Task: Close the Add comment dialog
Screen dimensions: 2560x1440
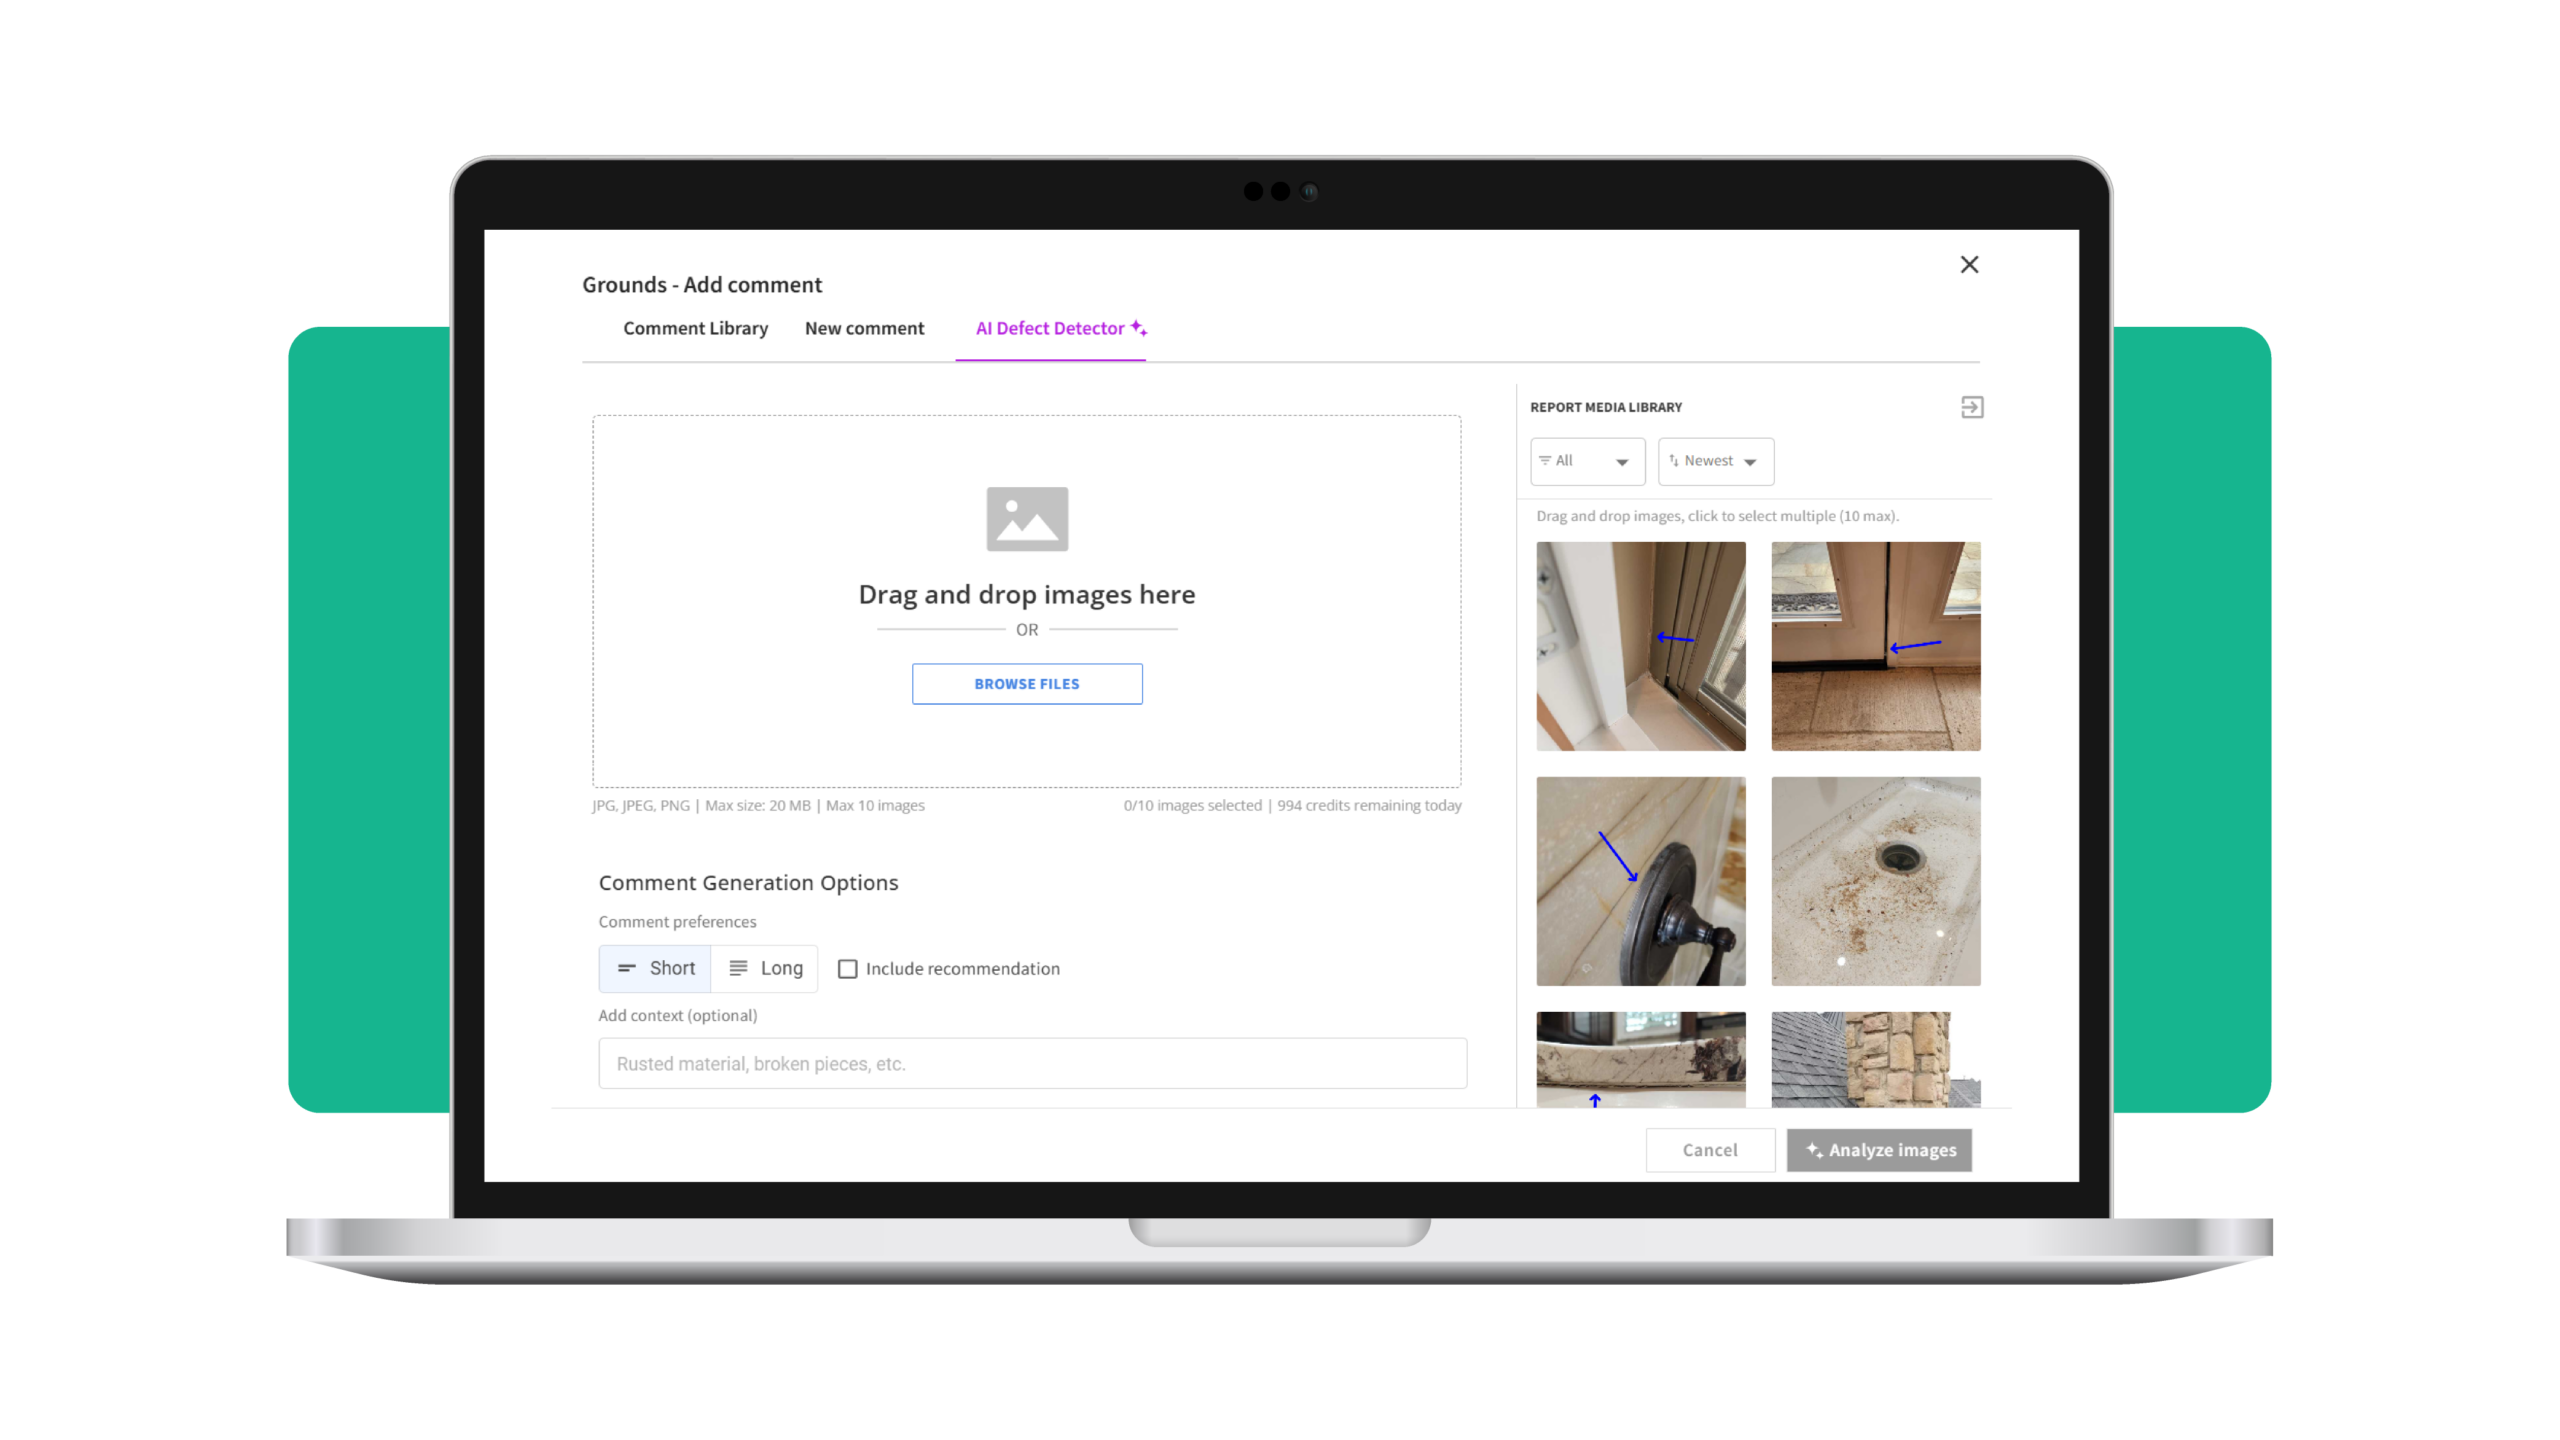Action: [x=1969, y=265]
